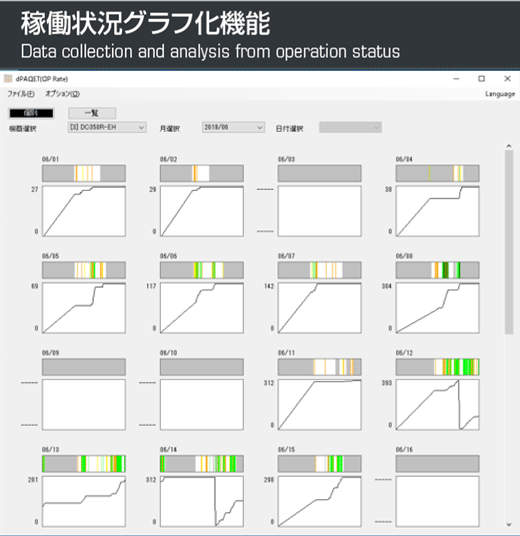Select the empty 06/03 chart
520x536 pixels.
click(x=320, y=211)
